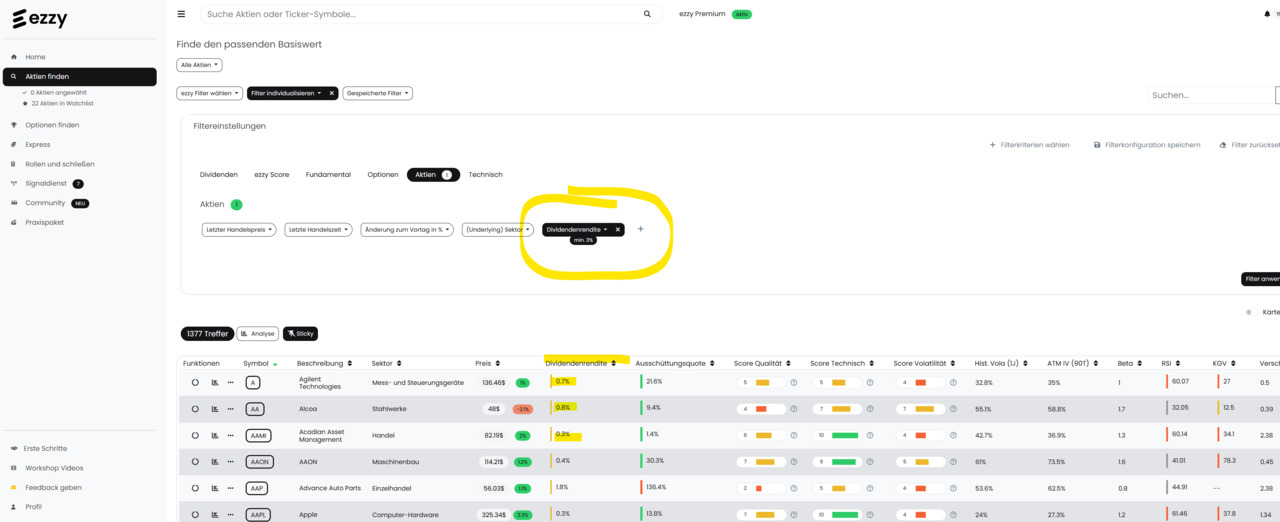Expand the Letzter Handelspreis filter dropdown
This screenshot has width=1280, height=522.
240,229
